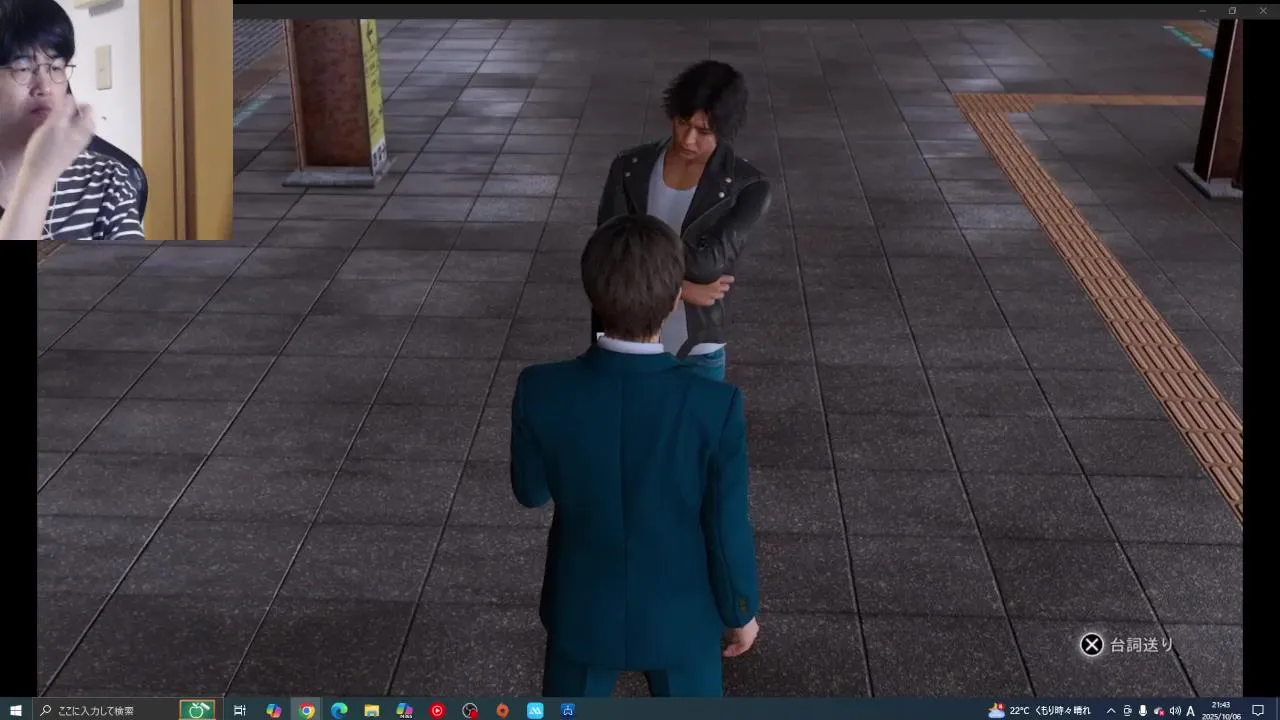Viewport: 1280px width, 720px height.
Task: Minimize the game window
Action: pyautogui.click(x=1203, y=10)
